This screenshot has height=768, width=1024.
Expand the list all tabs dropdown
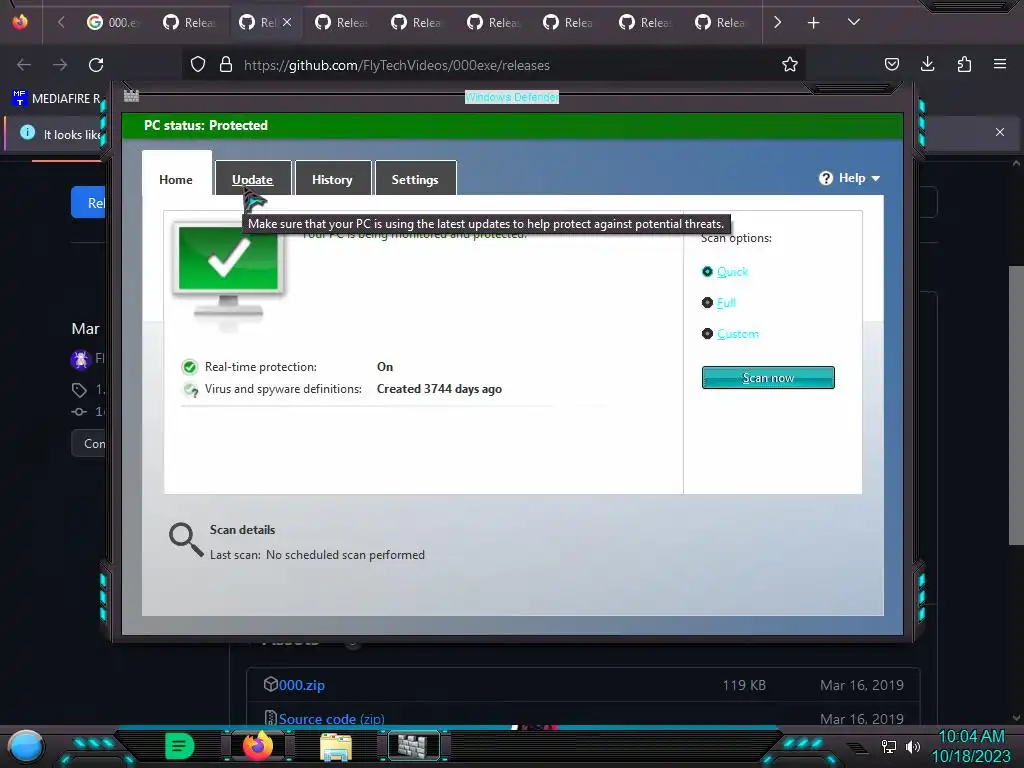(854, 22)
